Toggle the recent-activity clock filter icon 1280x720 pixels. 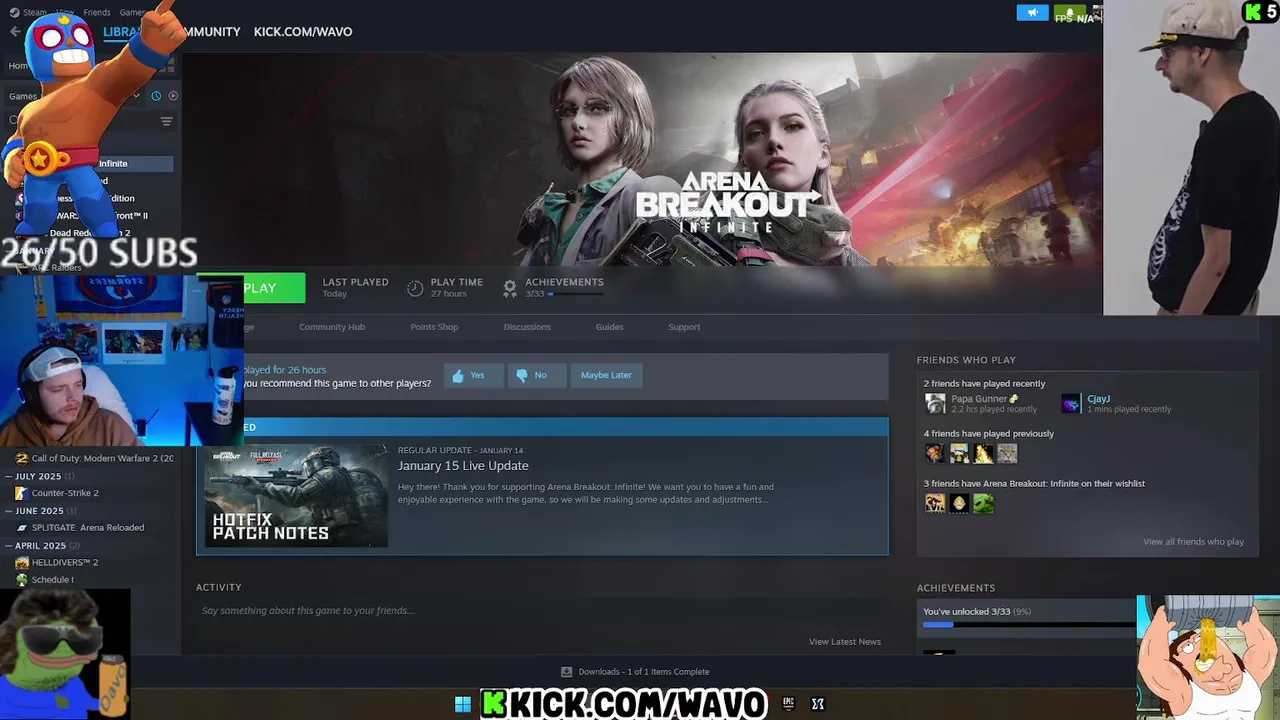[x=156, y=96]
